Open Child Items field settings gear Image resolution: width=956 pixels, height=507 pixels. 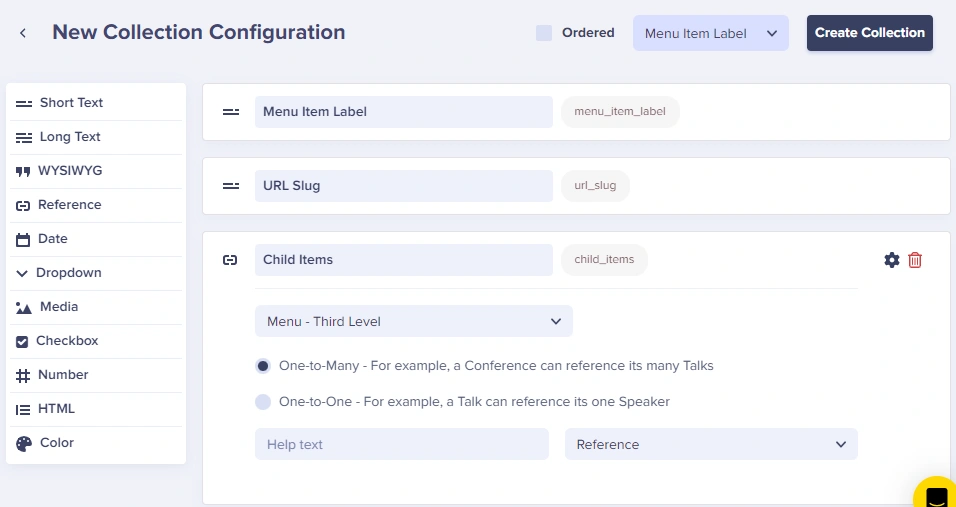click(x=892, y=260)
